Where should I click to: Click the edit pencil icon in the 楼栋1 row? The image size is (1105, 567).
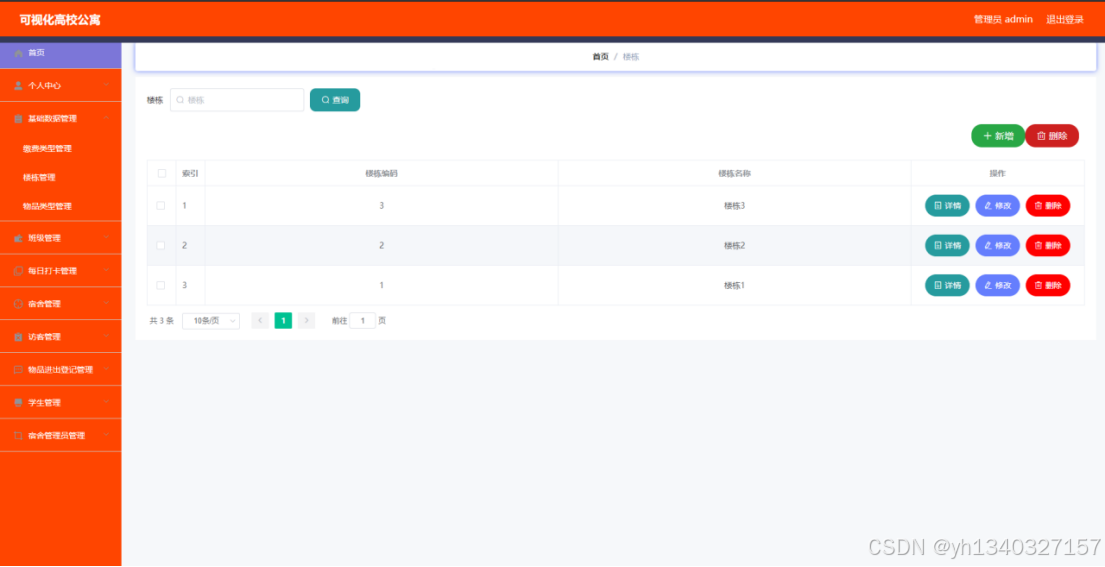tap(988, 285)
